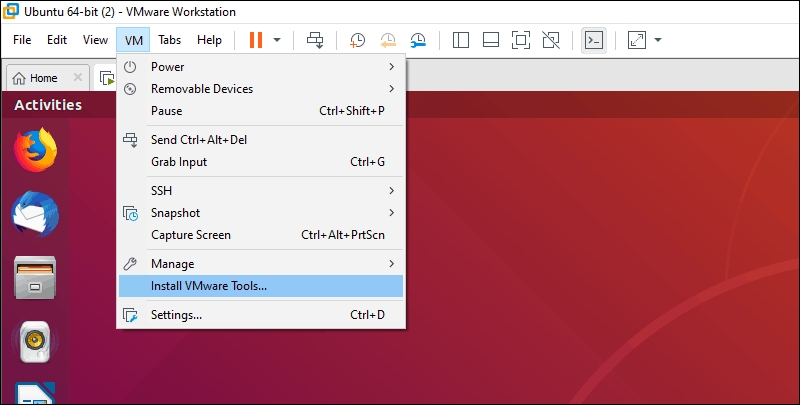Click the Snapshot menu icon

(131, 213)
